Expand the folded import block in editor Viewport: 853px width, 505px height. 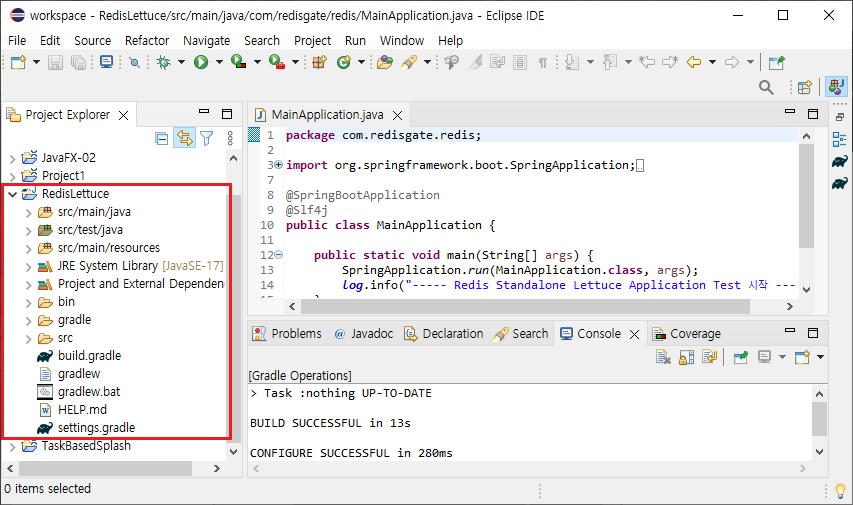click(x=277, y=165)
